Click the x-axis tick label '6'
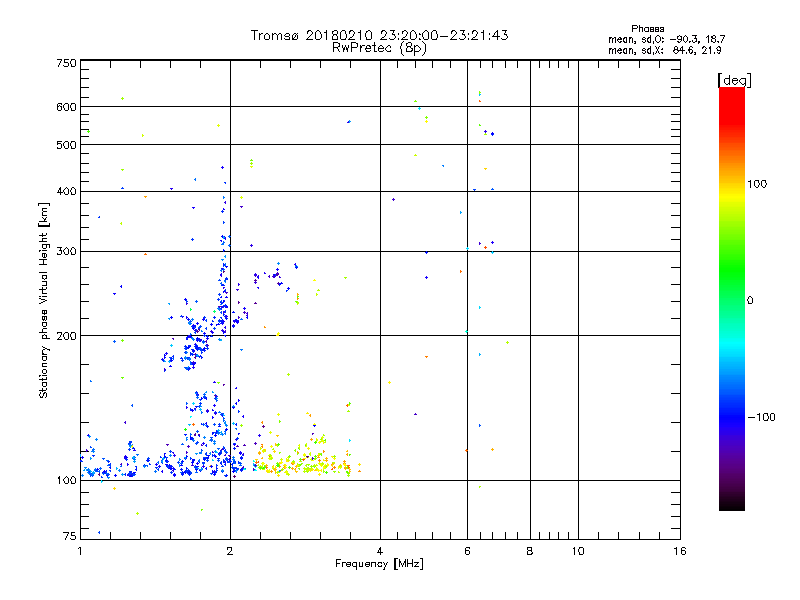The height and width of the screenshot is (600, 800). pyautogui.click(x=467, y=551)
